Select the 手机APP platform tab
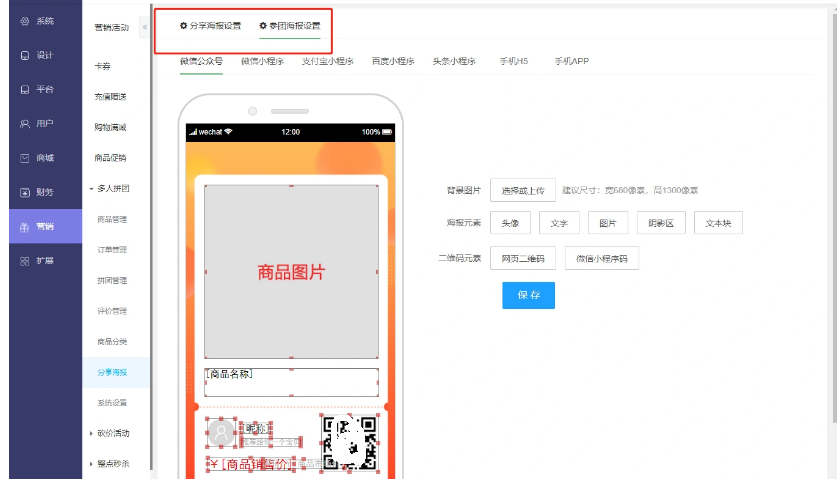The image size is (837, 479). 571,61
